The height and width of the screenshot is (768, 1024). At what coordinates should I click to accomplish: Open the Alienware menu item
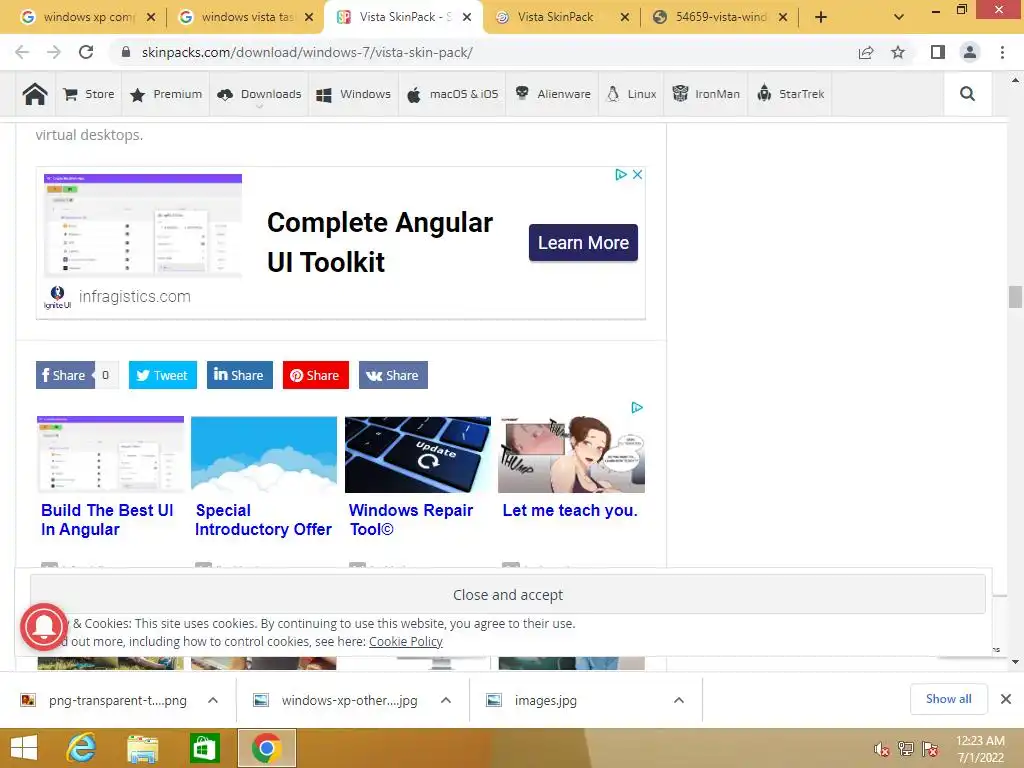[x=552, y=94]
